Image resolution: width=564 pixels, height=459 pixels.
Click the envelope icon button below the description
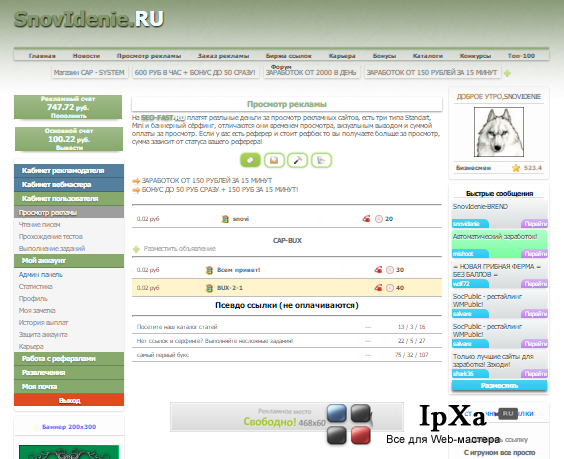(274, 160)
